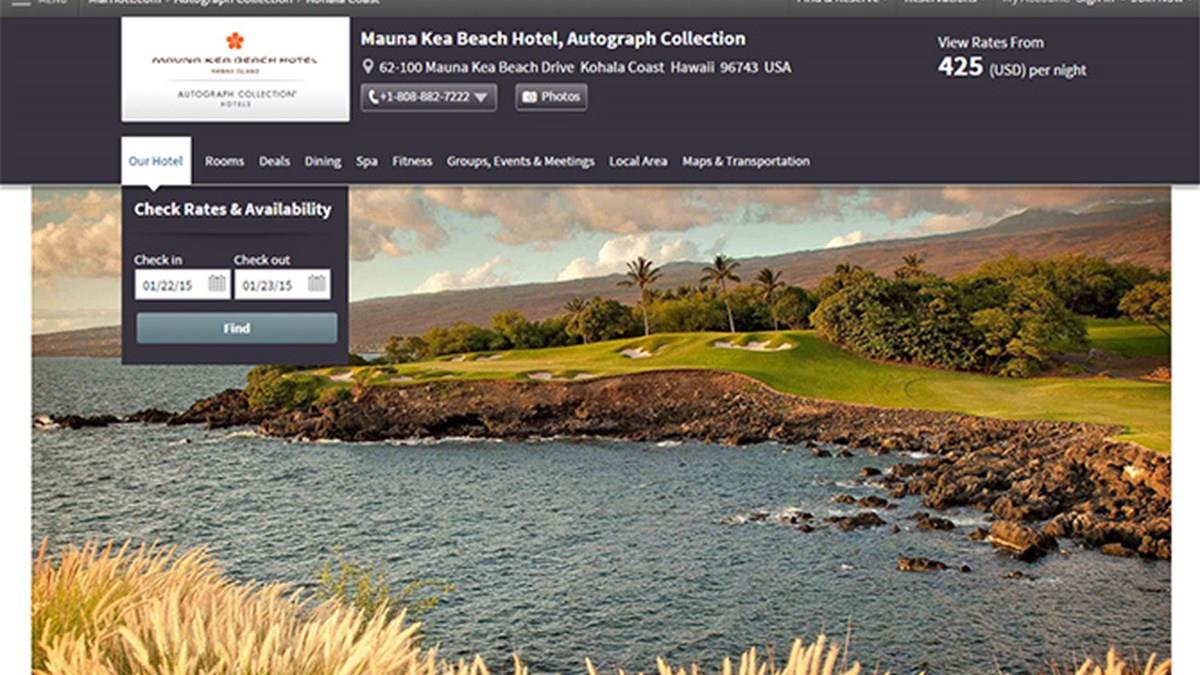Open the check-in calendar icon
Image resolution: width=1200 pixels, height=675 pixels.
coord(217,284)
